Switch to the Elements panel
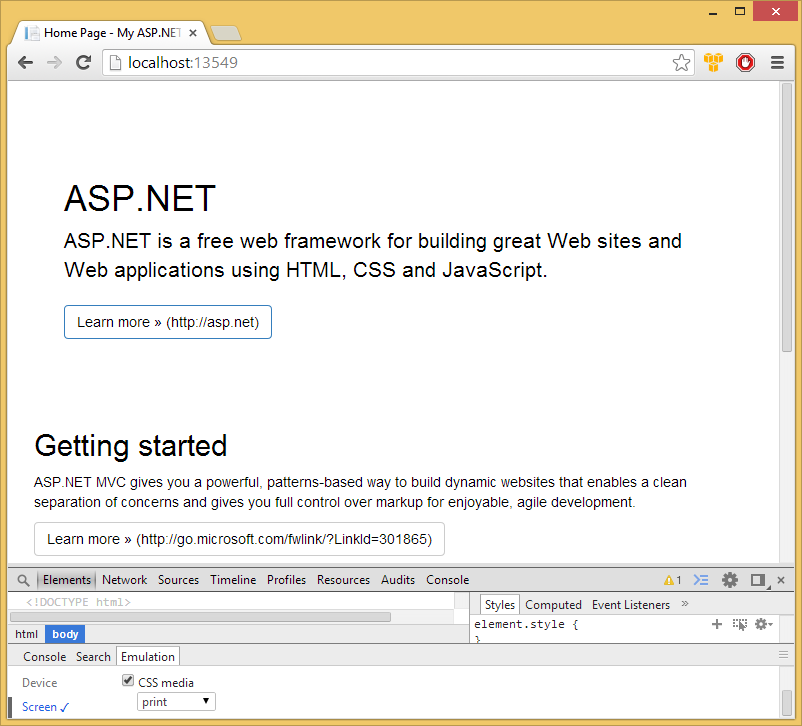The width and height of the screenshot is (802, 726). [x=66, y=580]
